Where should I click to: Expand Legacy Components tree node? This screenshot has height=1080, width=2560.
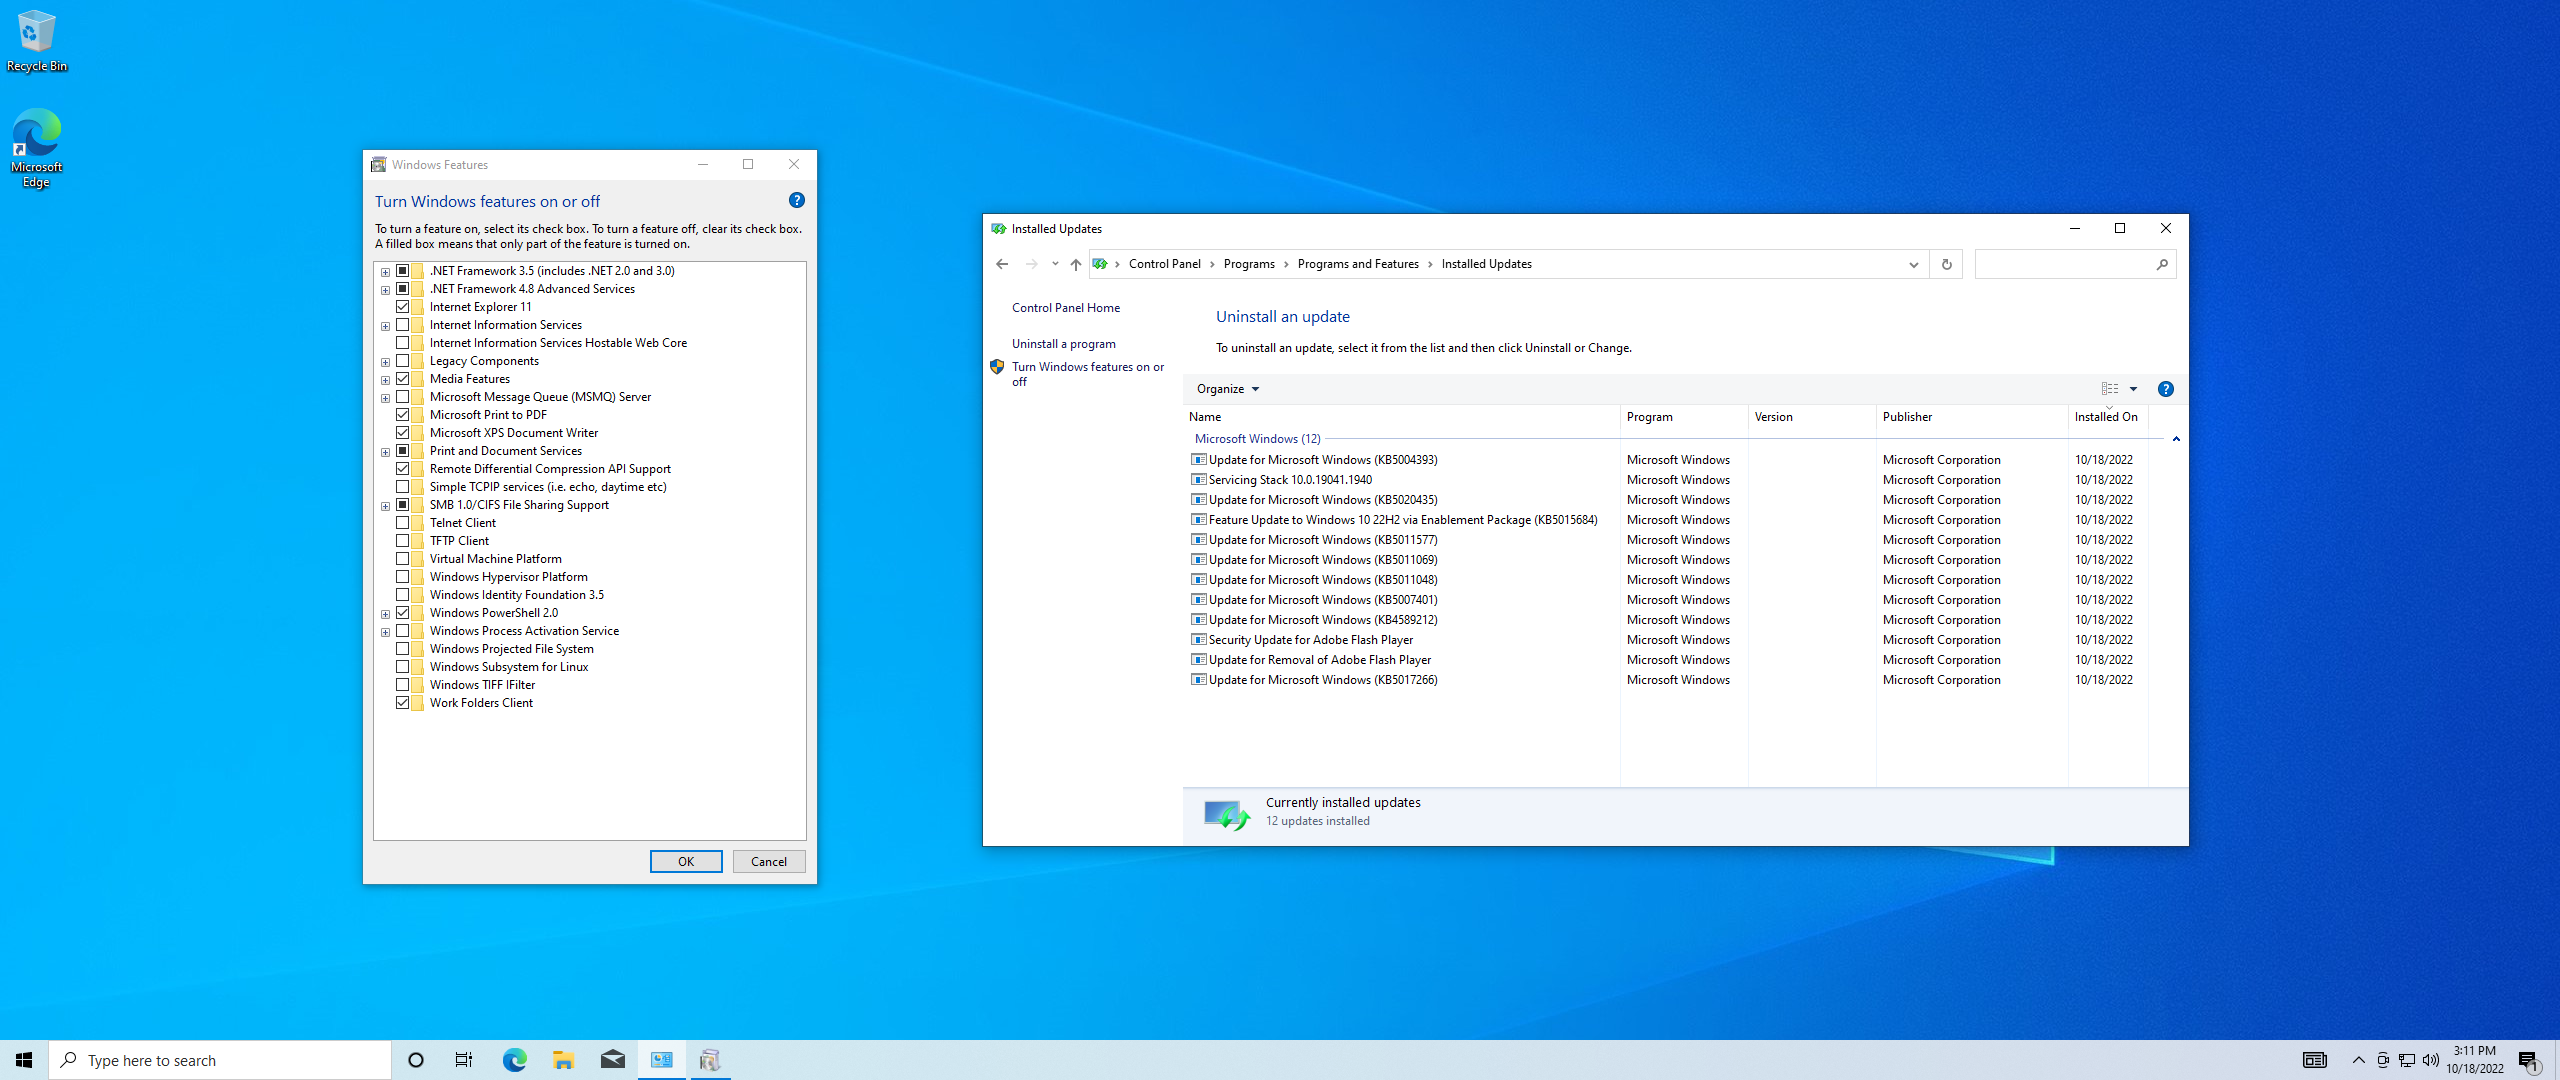pyautogui.click(x=385, y=362)
